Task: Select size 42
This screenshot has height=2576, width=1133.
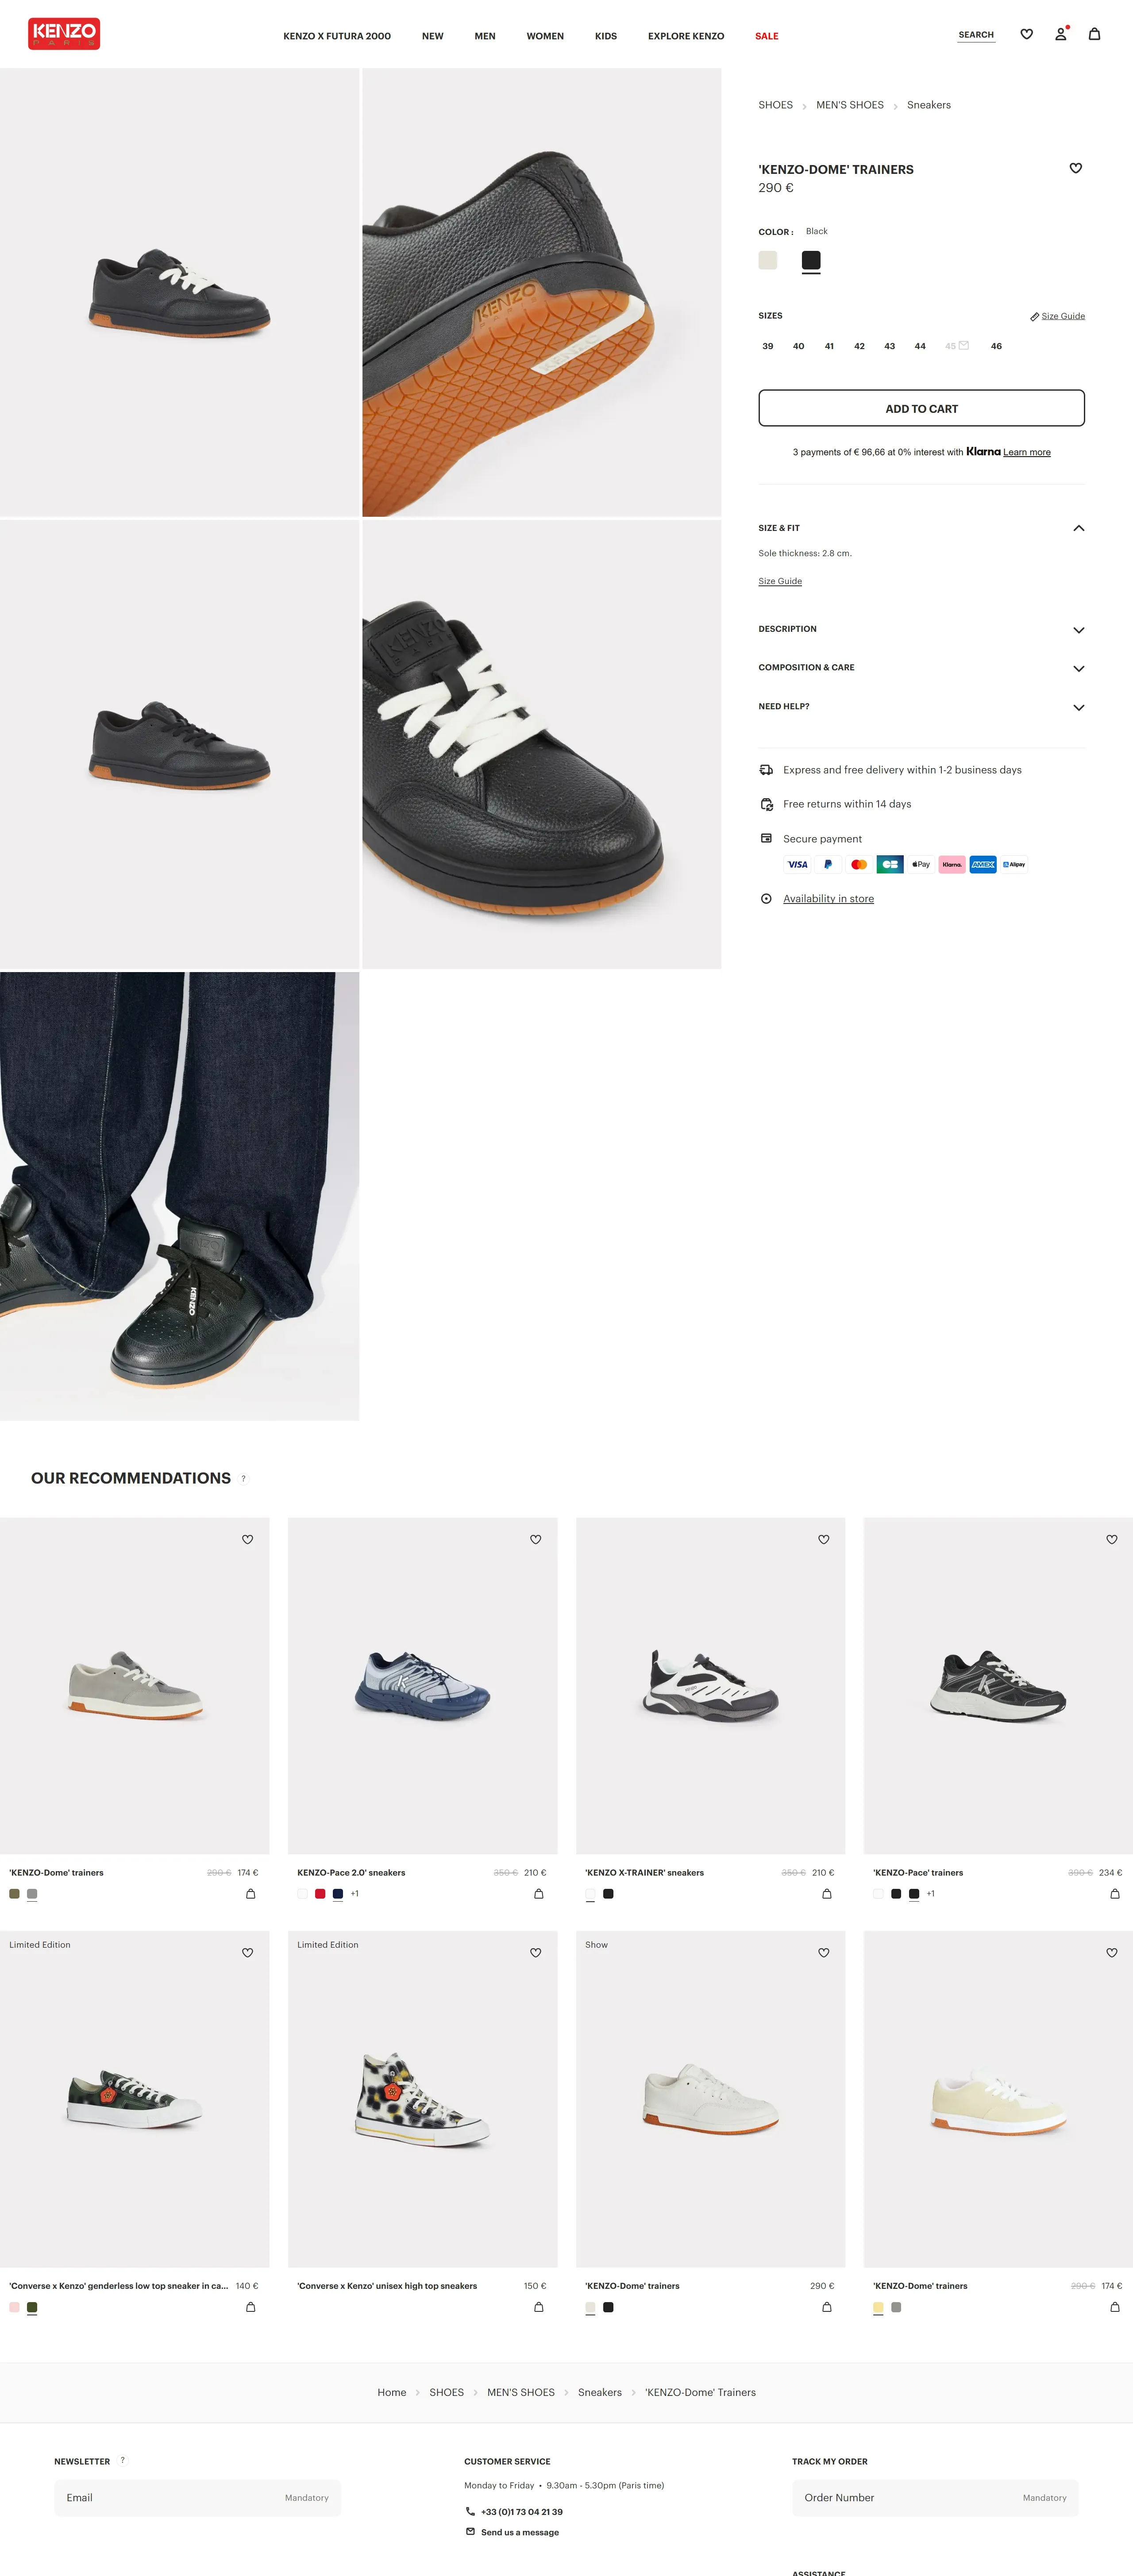Action: 859,346
